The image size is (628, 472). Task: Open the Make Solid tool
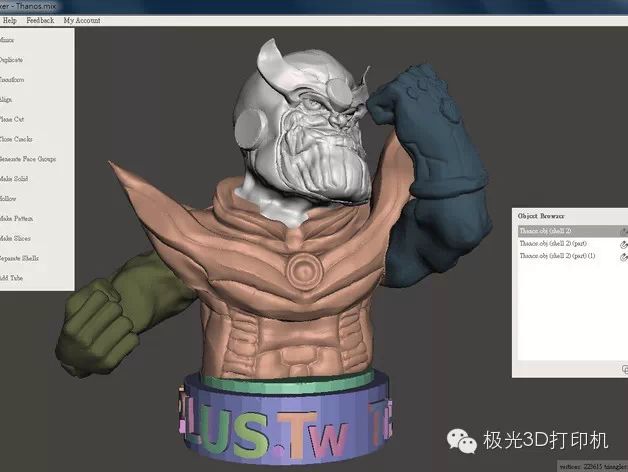(x=14, y=179)
